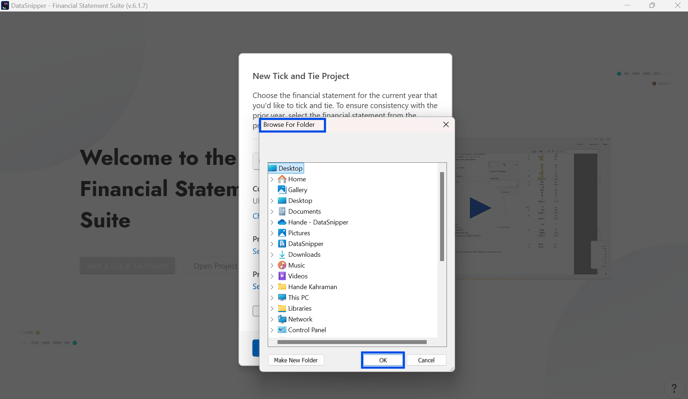Click the DataSnipper folder icon
This screenshot has width=688, height=399.
click(x=282, y=244)
